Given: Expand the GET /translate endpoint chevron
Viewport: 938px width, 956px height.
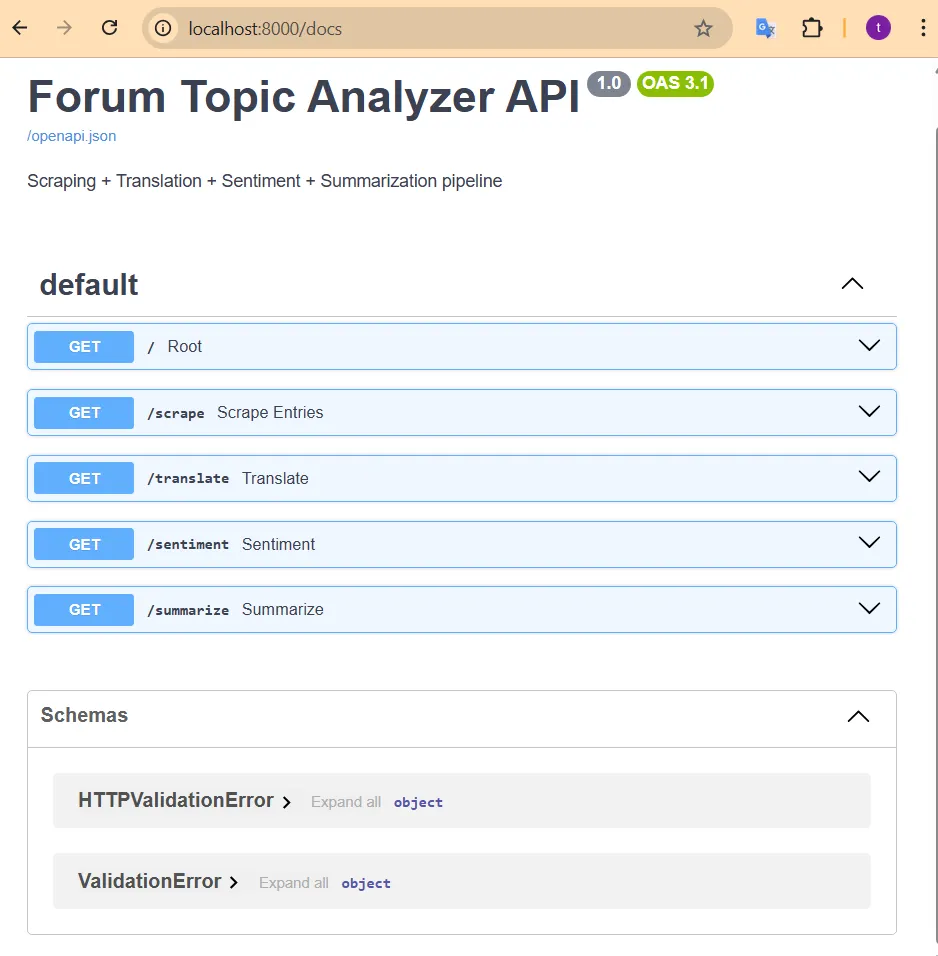Looking at the screenshot, I should tap(869, 478).
